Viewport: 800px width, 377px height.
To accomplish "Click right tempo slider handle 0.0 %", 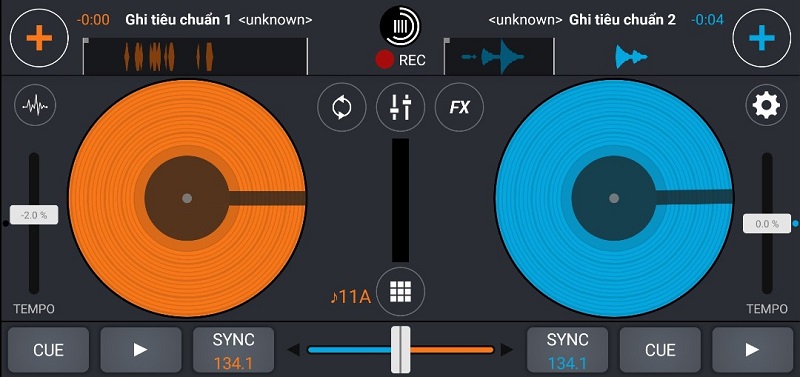I will coord(767,223).
